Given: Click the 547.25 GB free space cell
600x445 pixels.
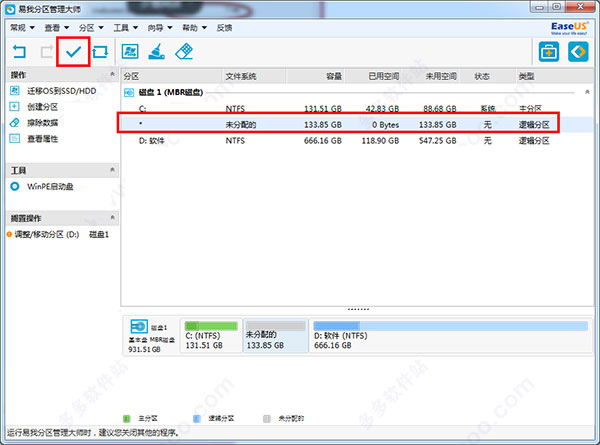Looking at the screenshot, I should pos(437,140).
